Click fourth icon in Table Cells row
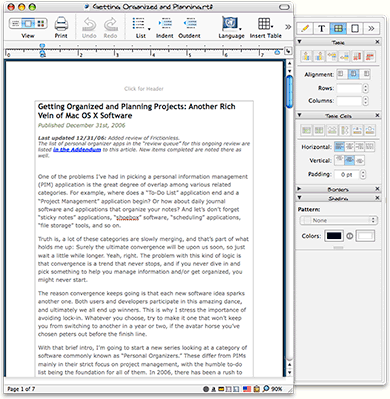 pos(344,130)
